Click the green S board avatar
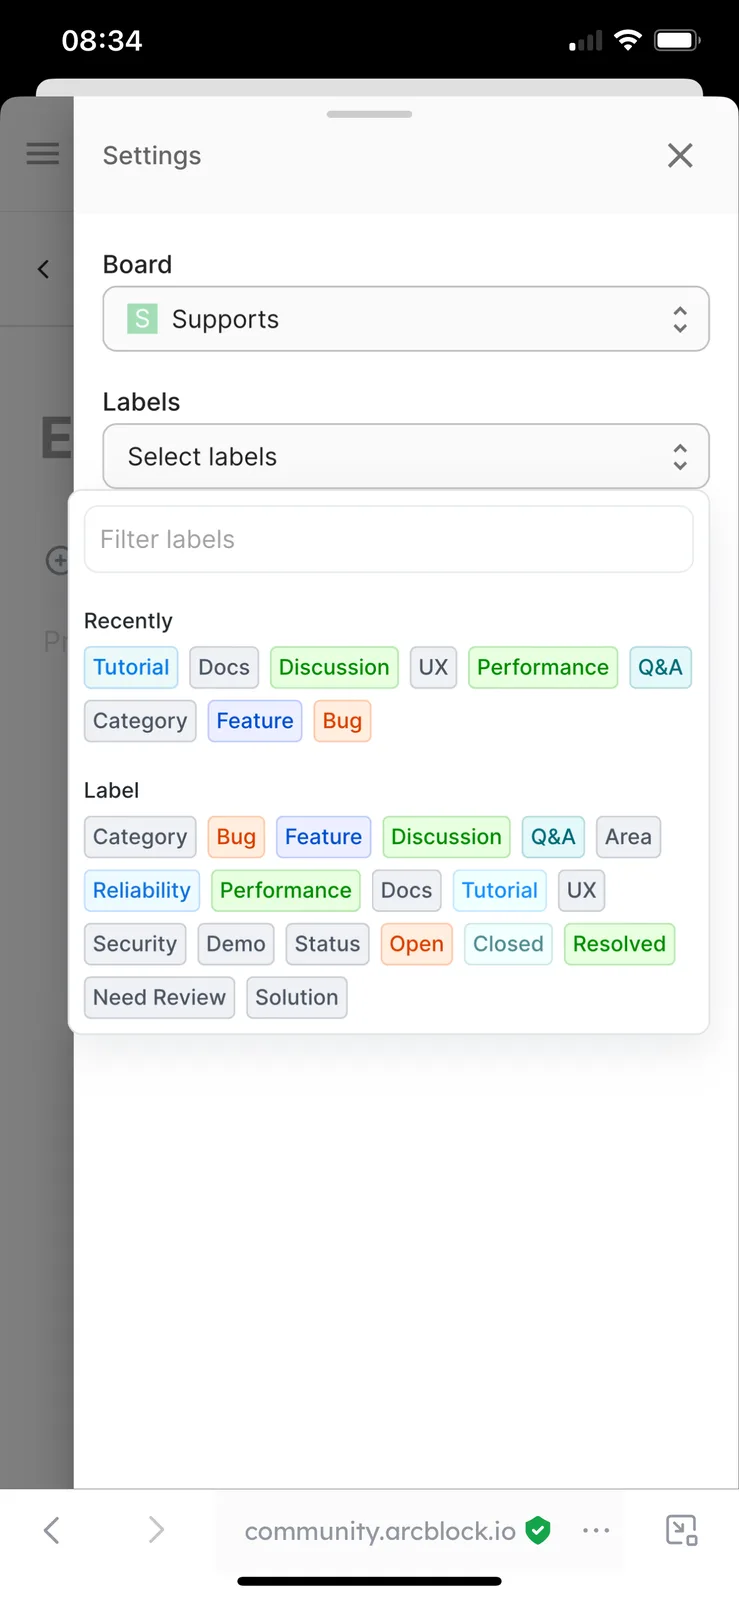 coord(142,319)
